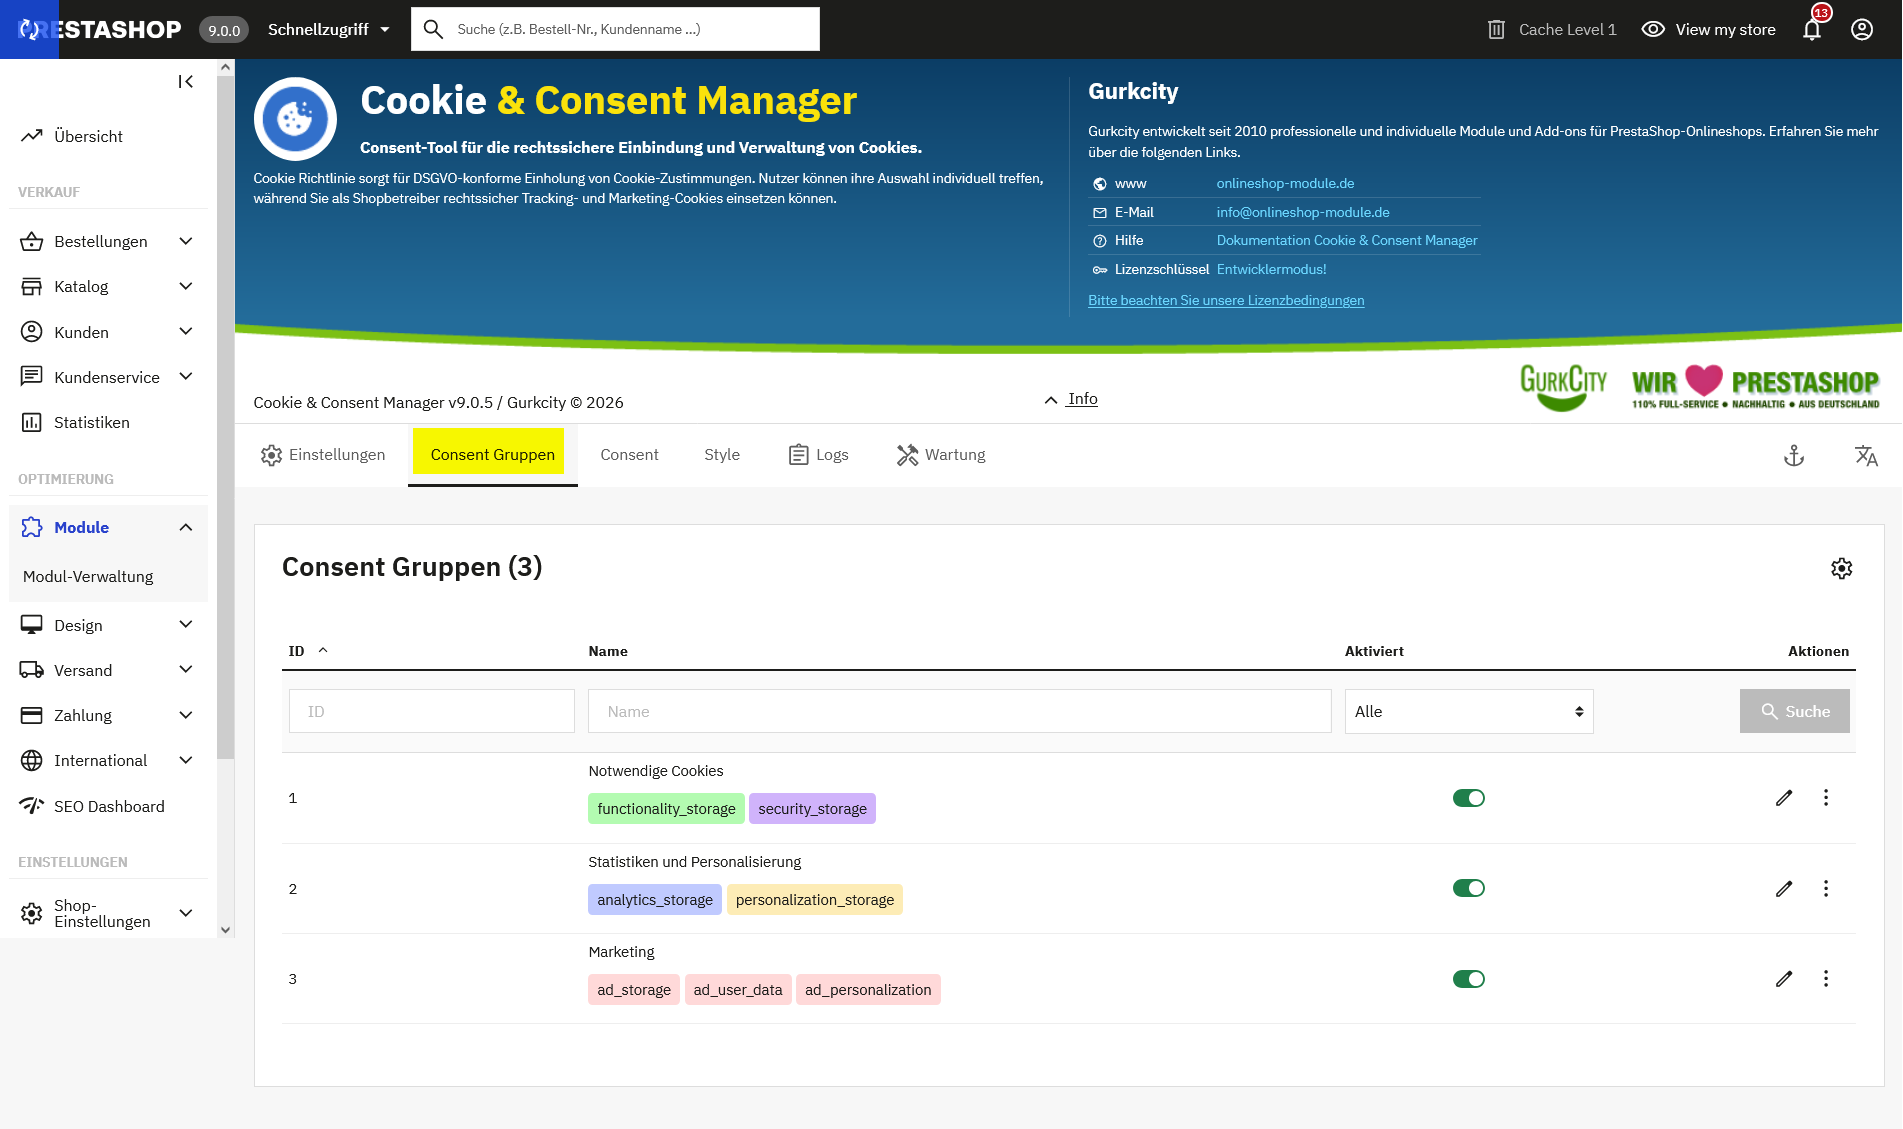
Task: Click the Cache Level 1 trash icon
Action: (x=1496, y=30)
